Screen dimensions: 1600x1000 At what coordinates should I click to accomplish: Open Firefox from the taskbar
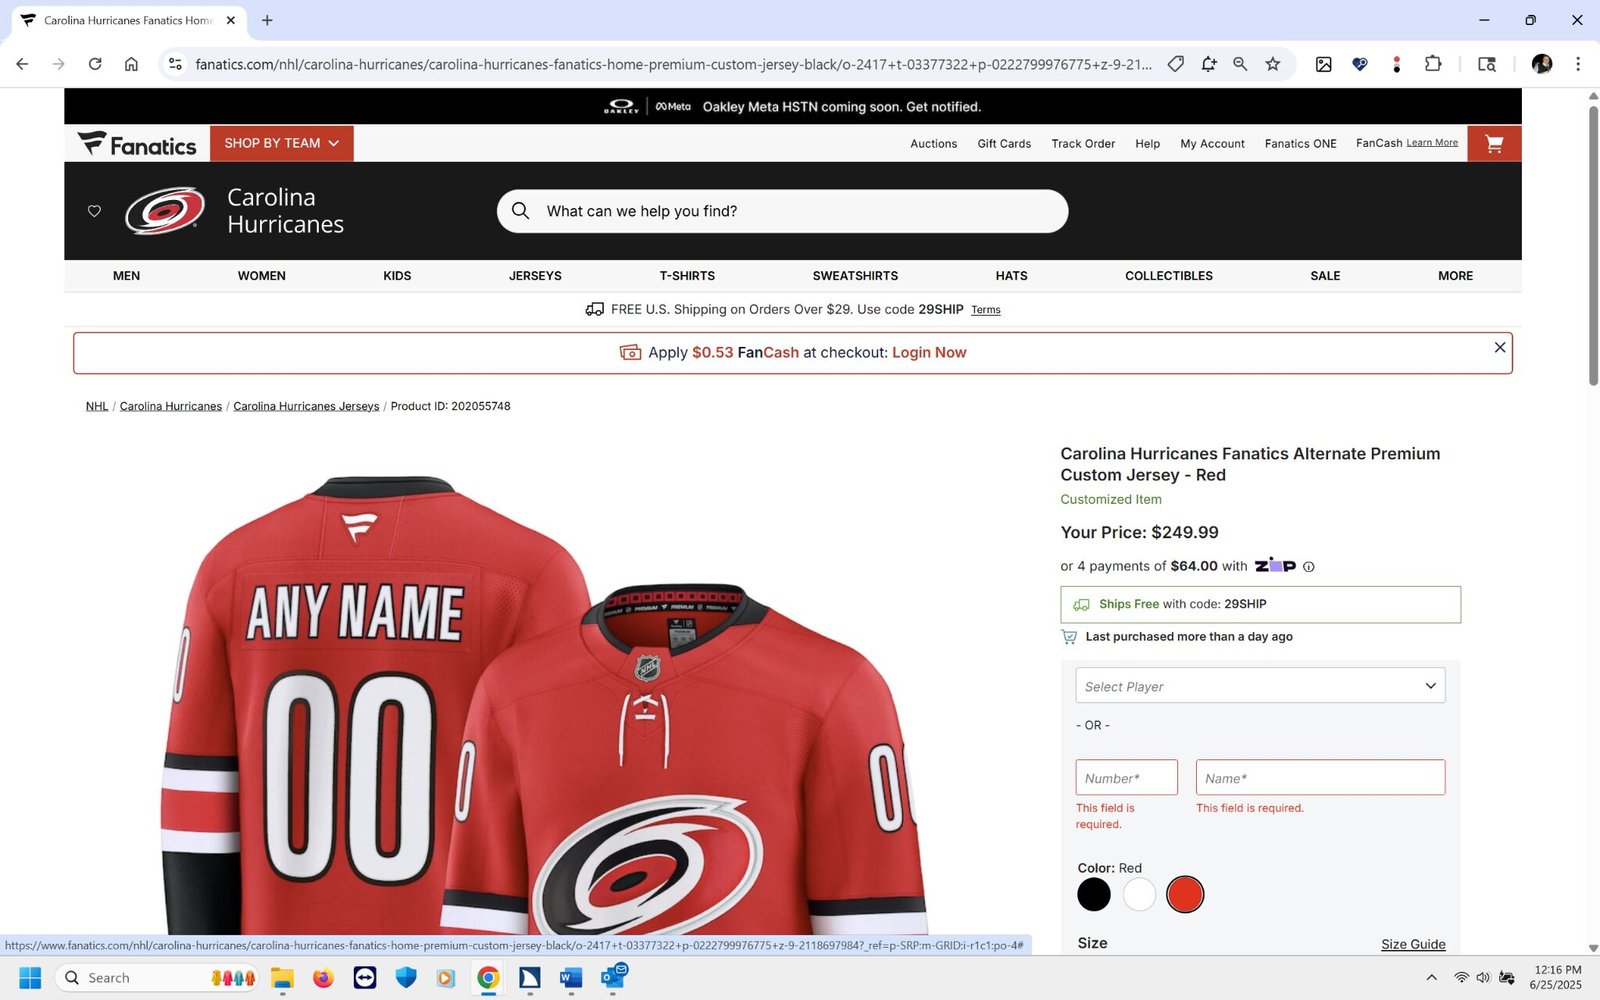tap(323, 978)
